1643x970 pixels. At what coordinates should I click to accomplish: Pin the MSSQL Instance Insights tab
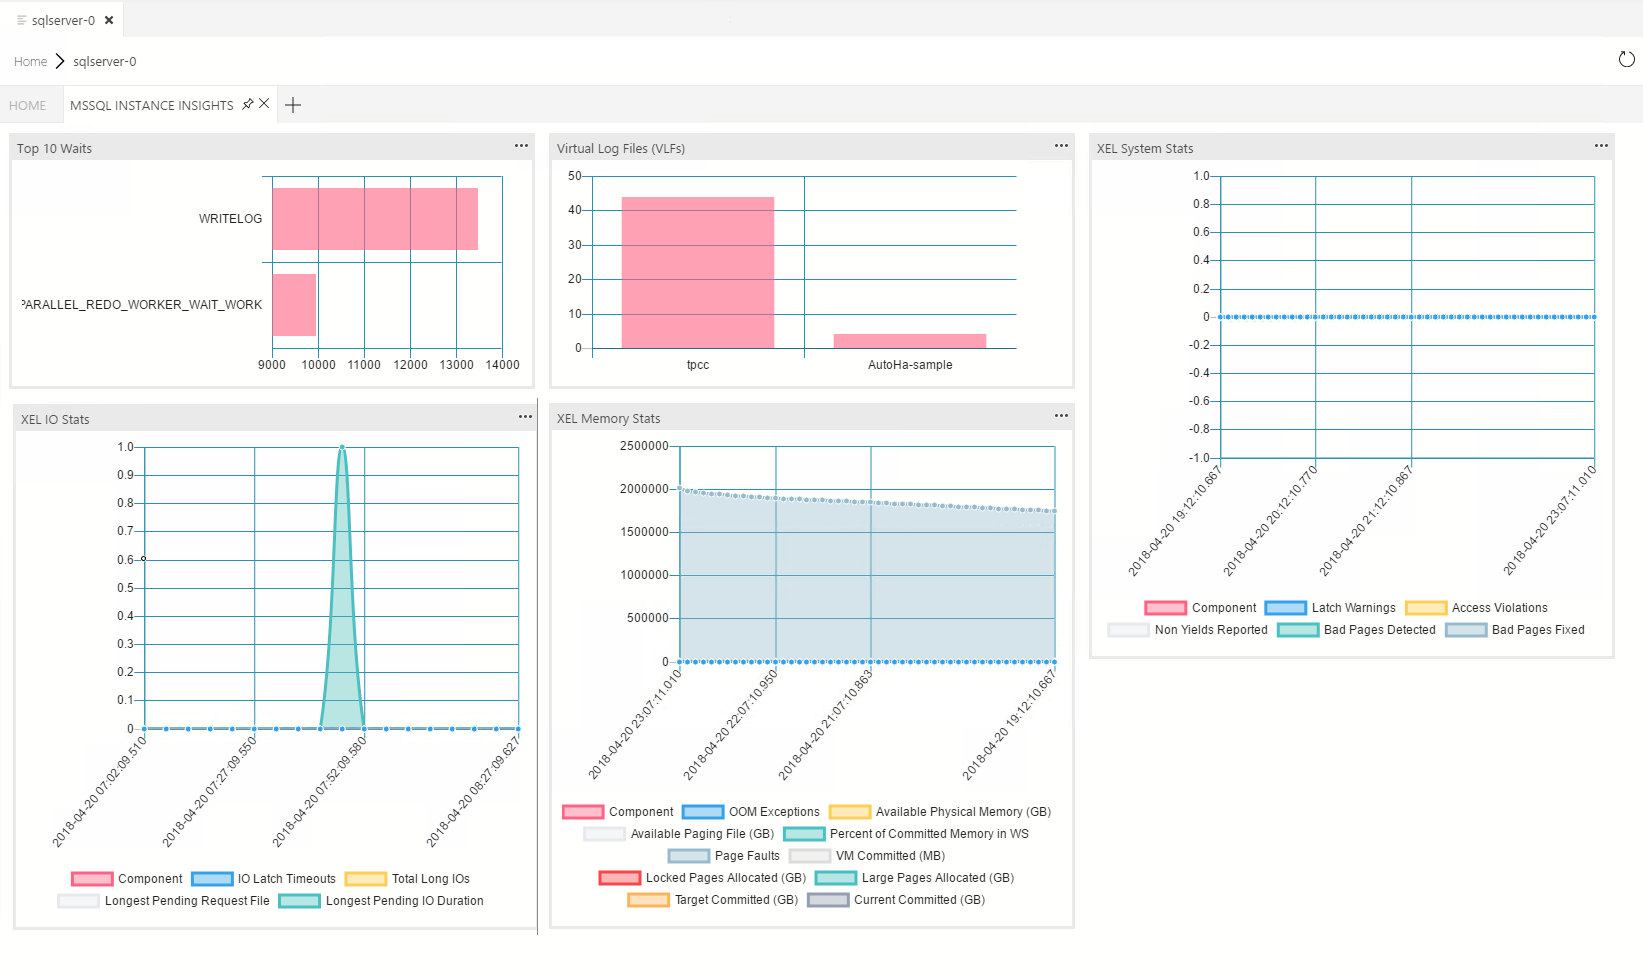pos(248,104)
